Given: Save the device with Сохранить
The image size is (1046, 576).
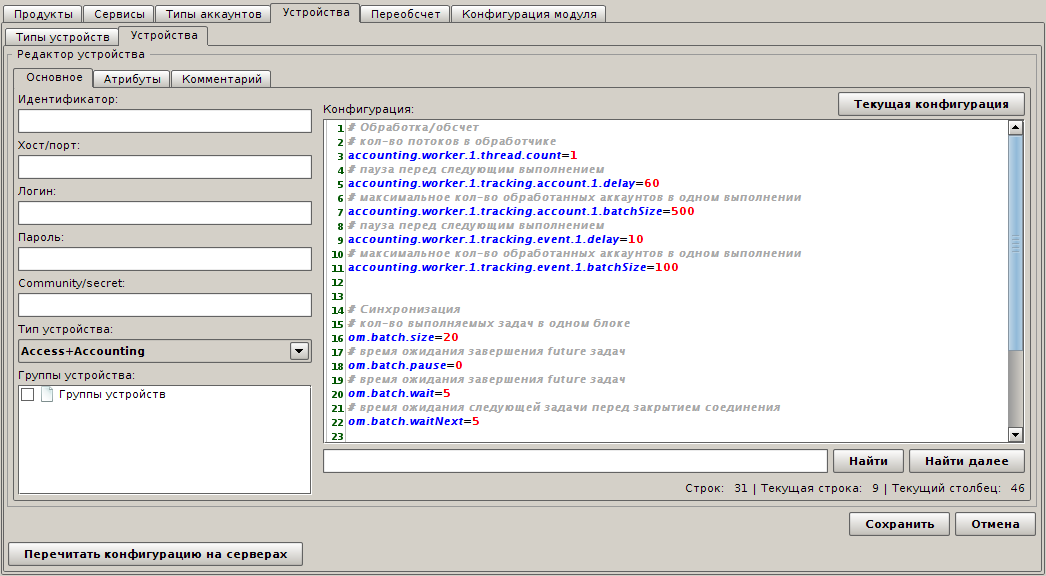Looking at the screenshot, I should point(899,524).
